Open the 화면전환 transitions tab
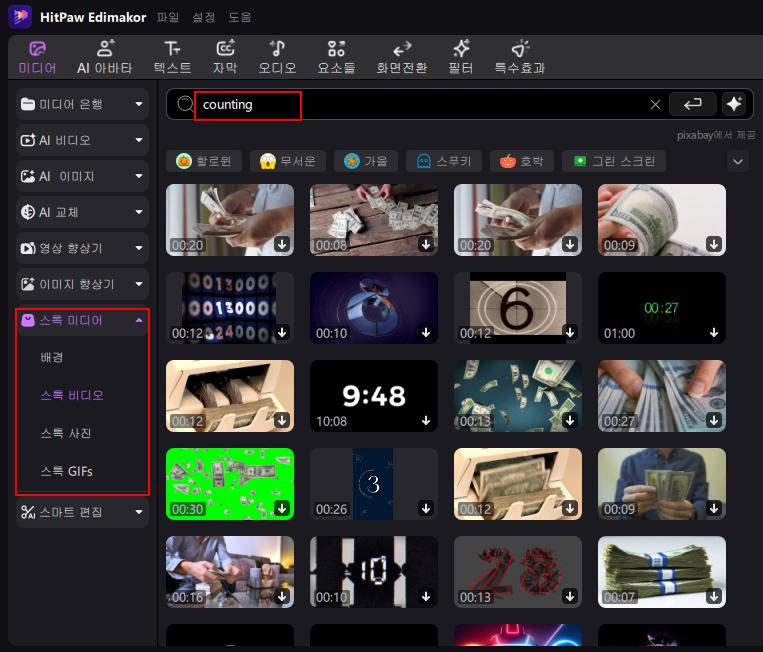This screenshot has width=763, height=652. pos(402,57)
